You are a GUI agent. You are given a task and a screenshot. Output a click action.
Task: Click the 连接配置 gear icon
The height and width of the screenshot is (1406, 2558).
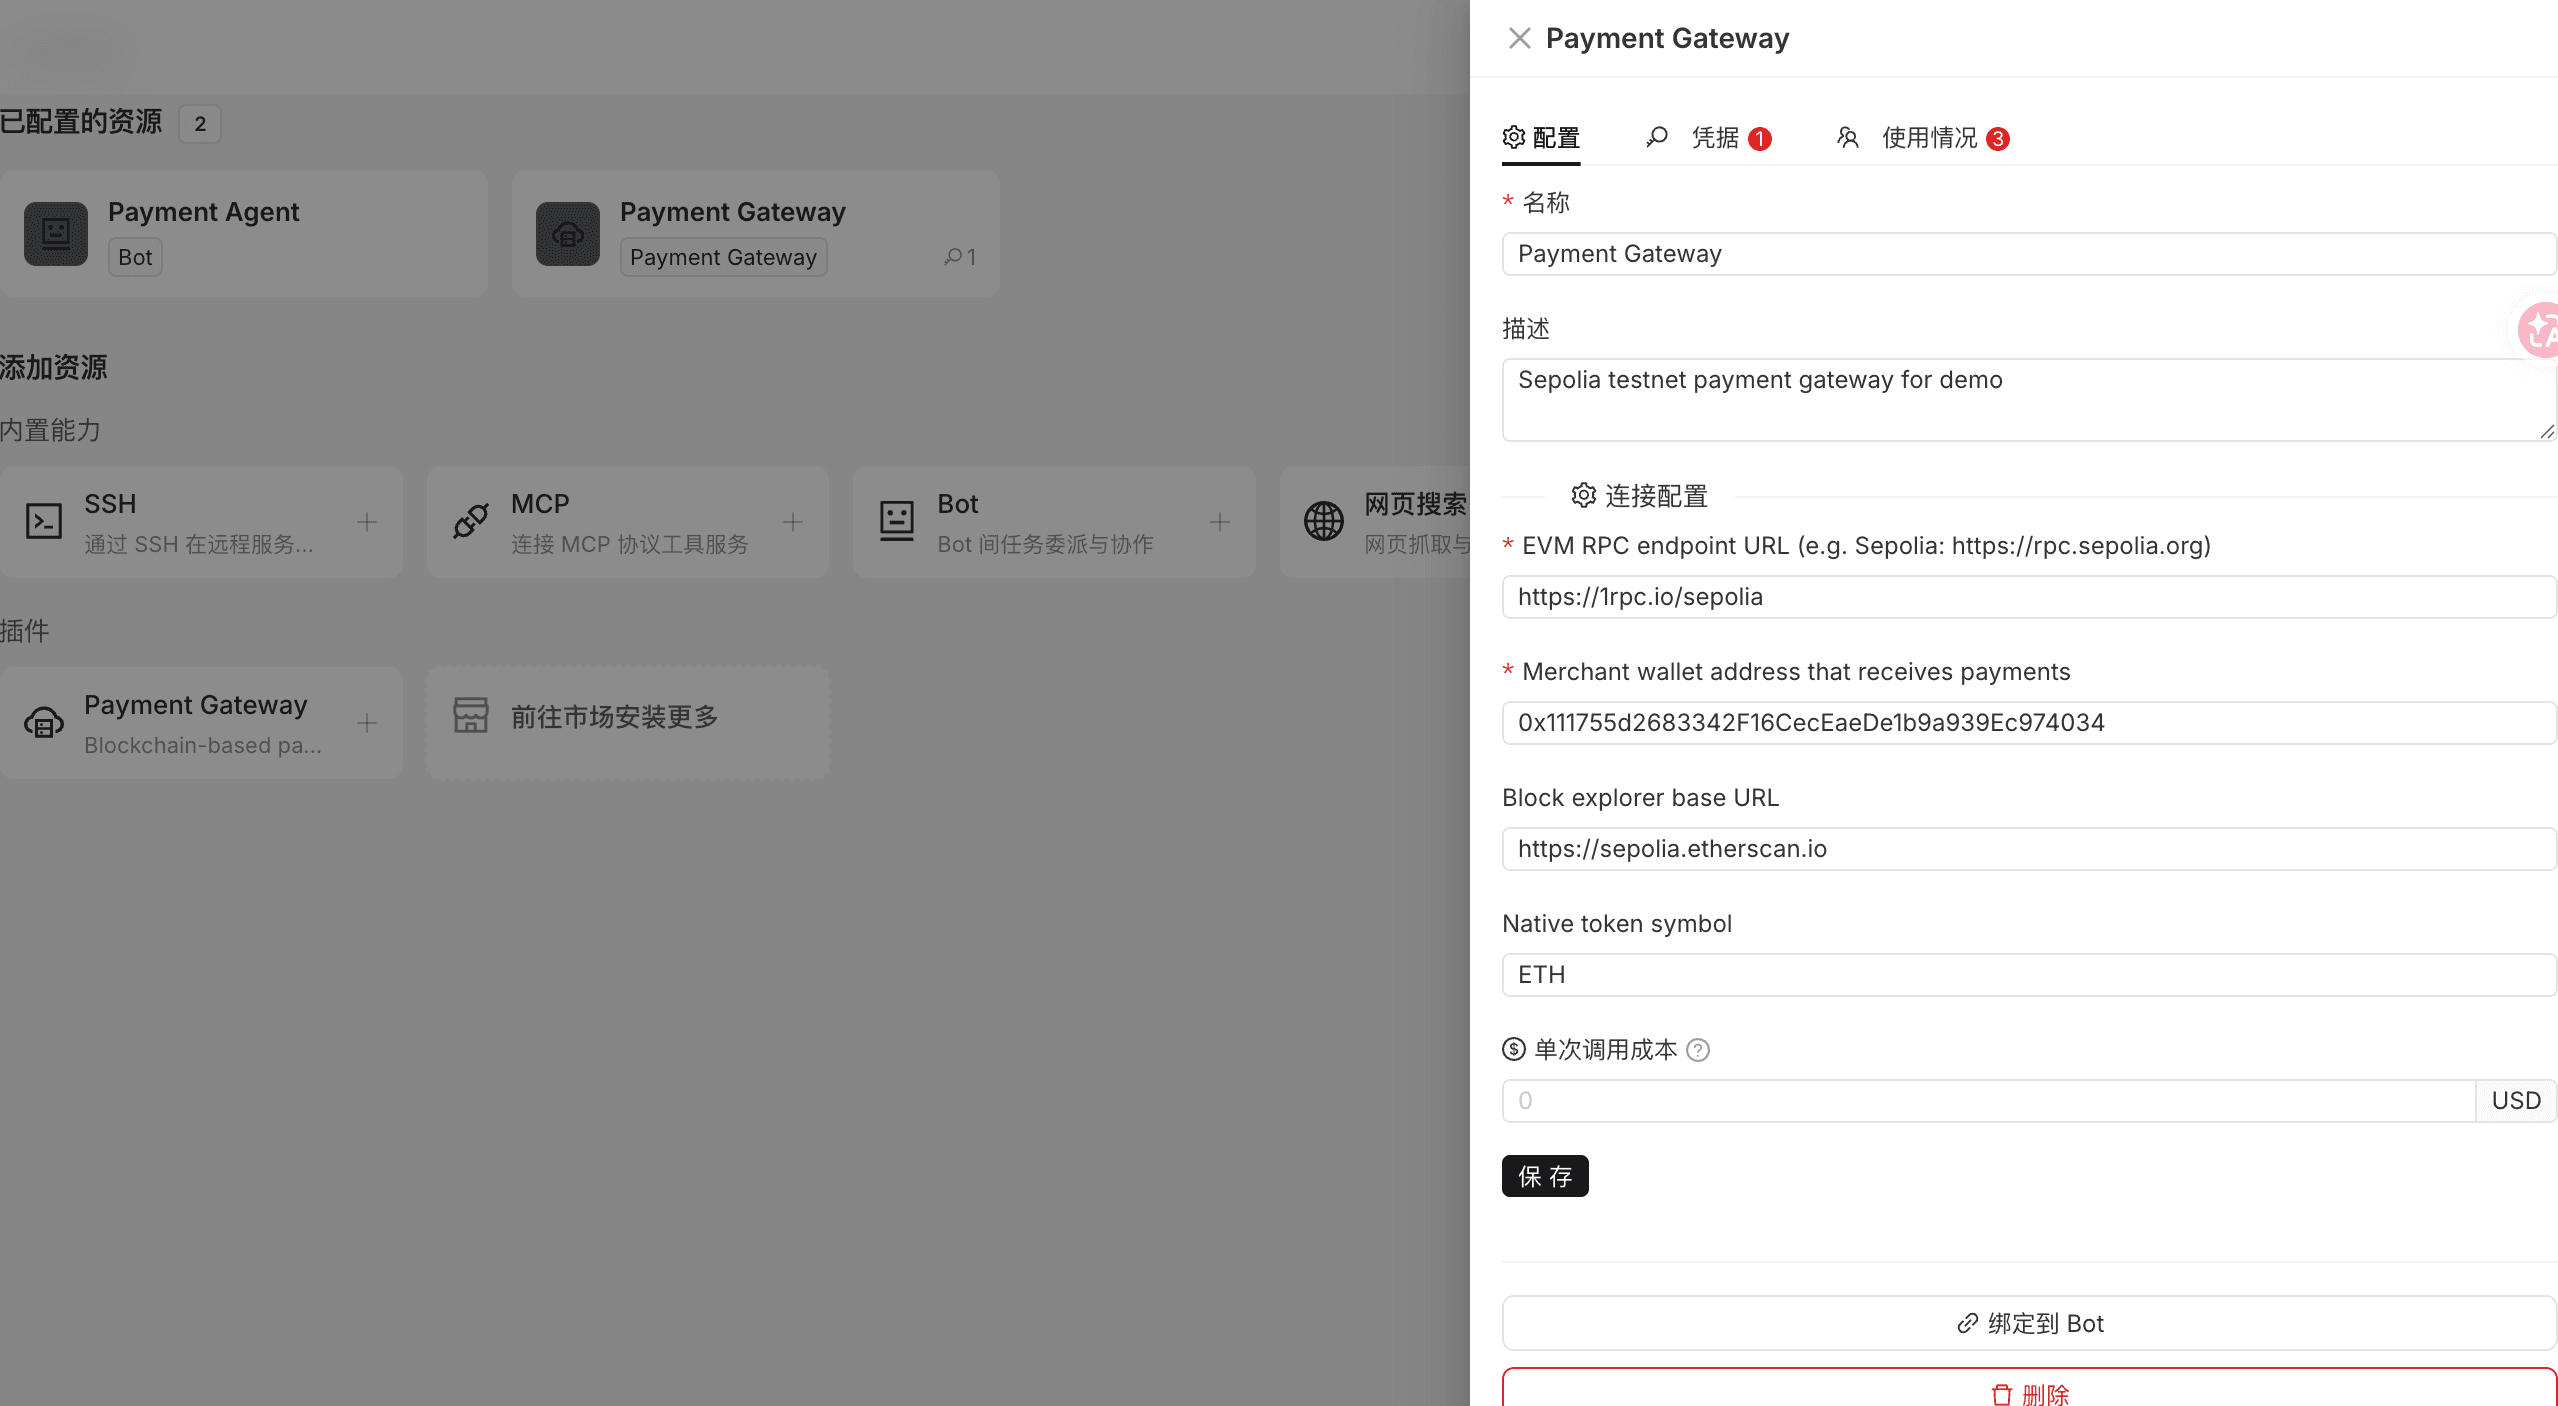point(1583,496)
